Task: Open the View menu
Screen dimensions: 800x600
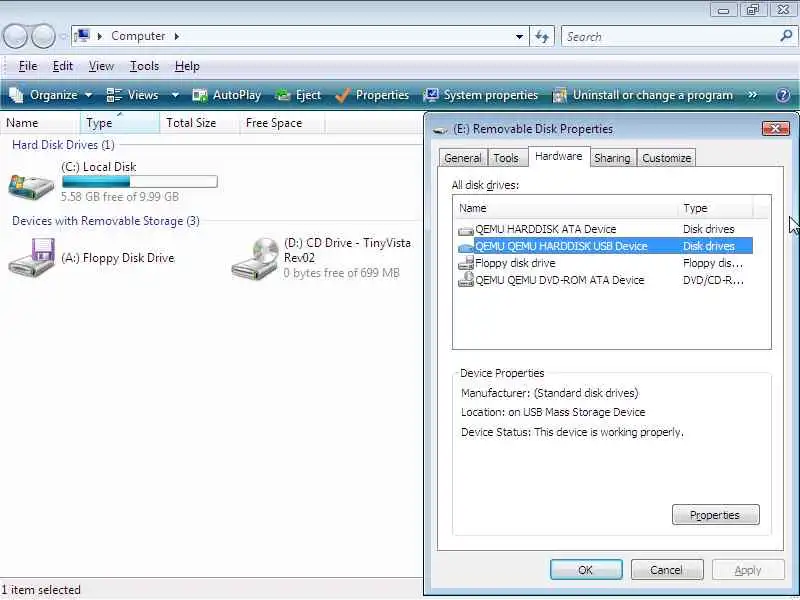Action: tap(101, 66)
